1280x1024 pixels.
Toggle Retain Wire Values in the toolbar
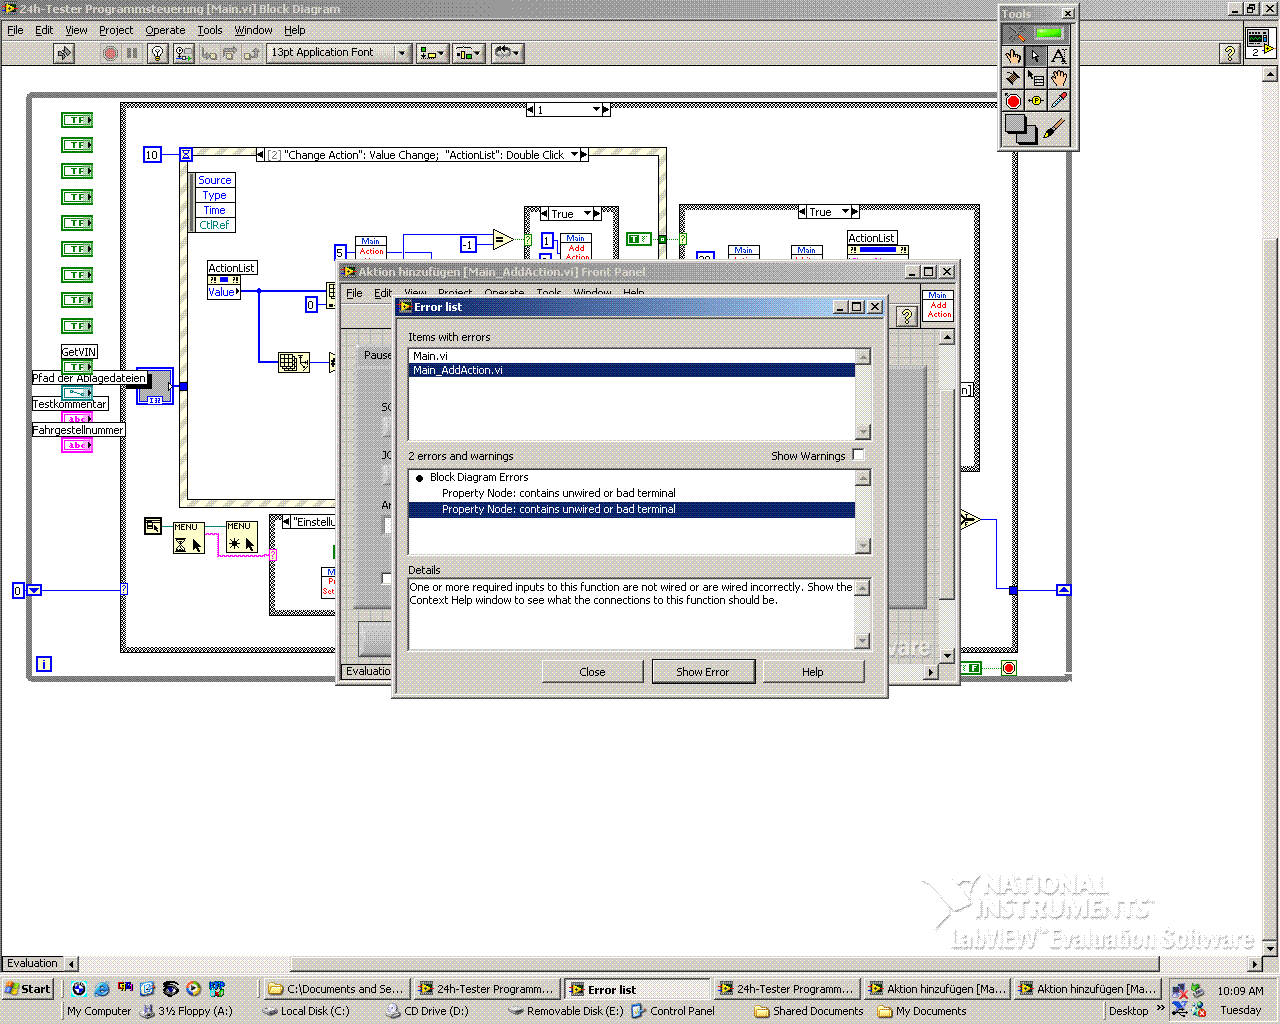pos(184,53)
